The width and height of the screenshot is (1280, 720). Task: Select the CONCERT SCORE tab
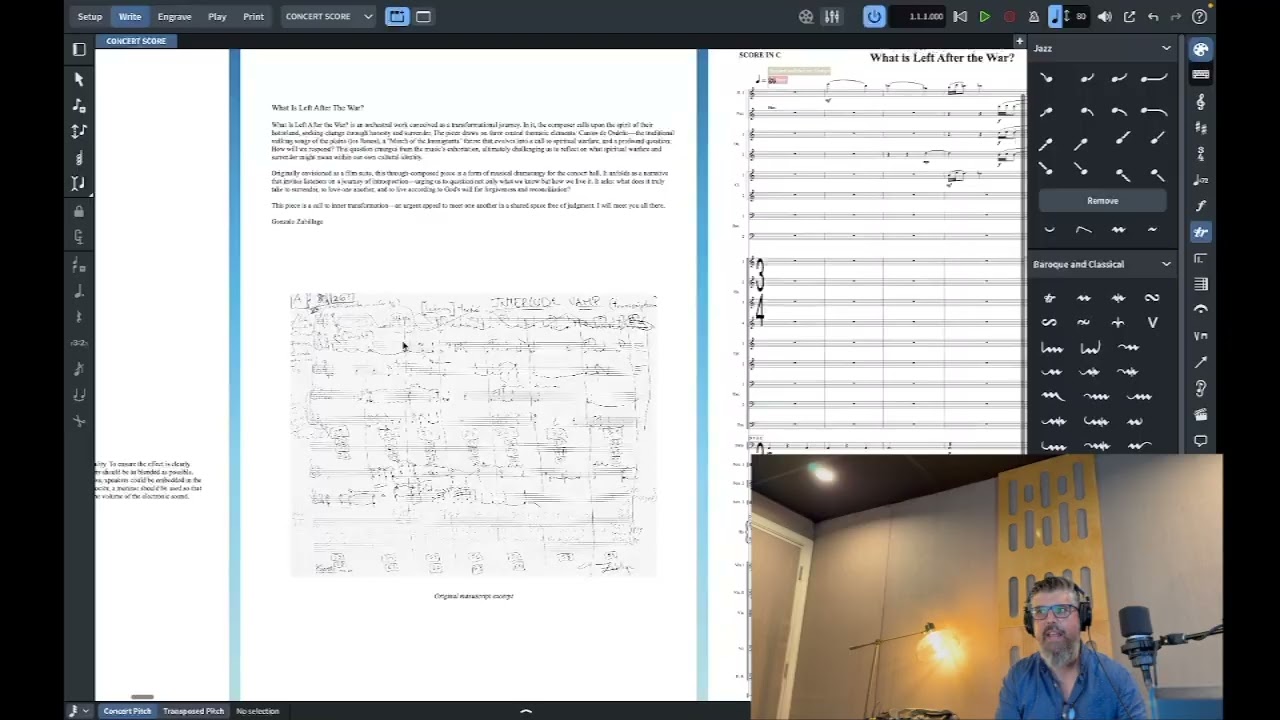(136, 41)
